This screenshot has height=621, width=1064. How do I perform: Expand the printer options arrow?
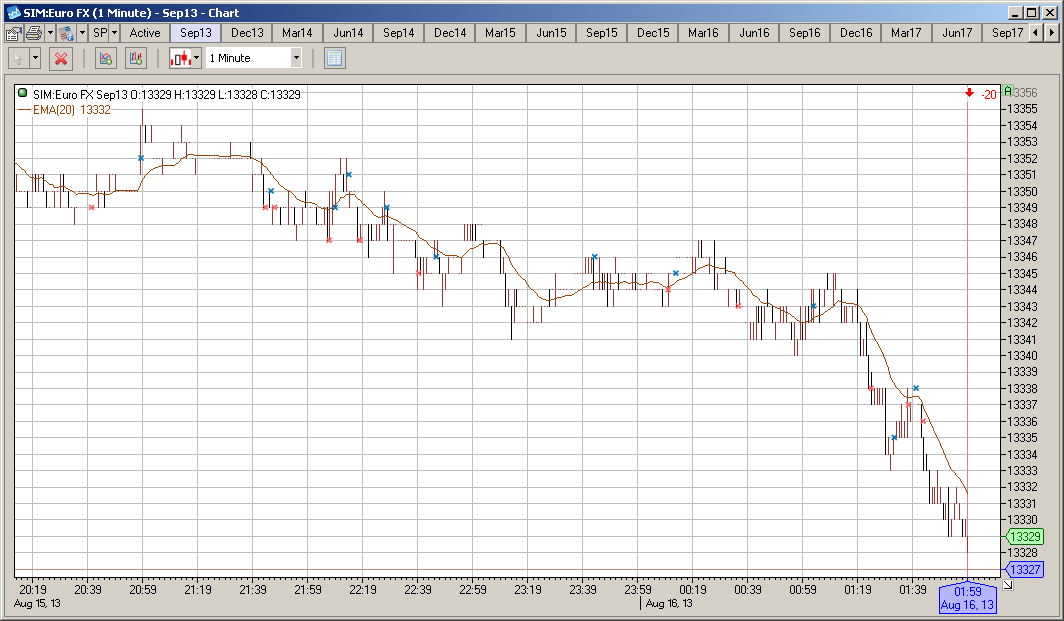click(50, 33)
